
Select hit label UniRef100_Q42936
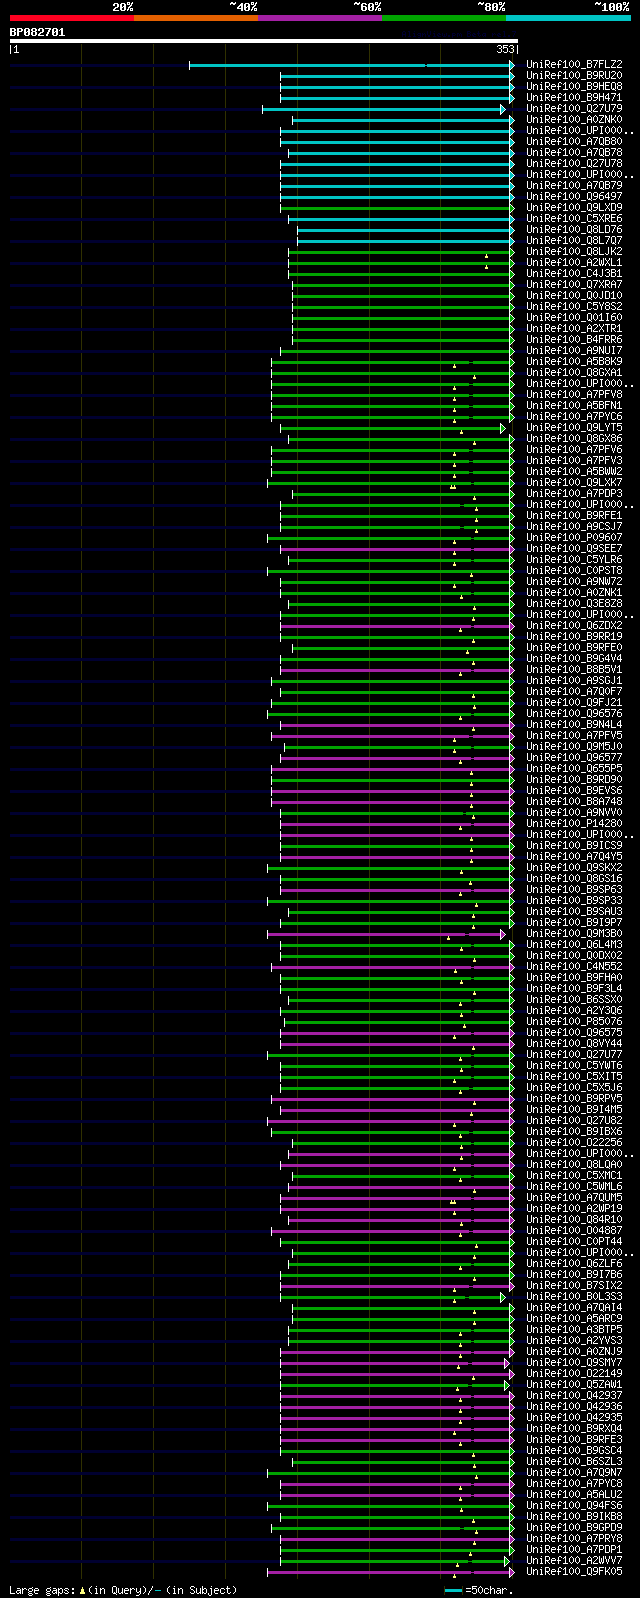(574, 1407)
